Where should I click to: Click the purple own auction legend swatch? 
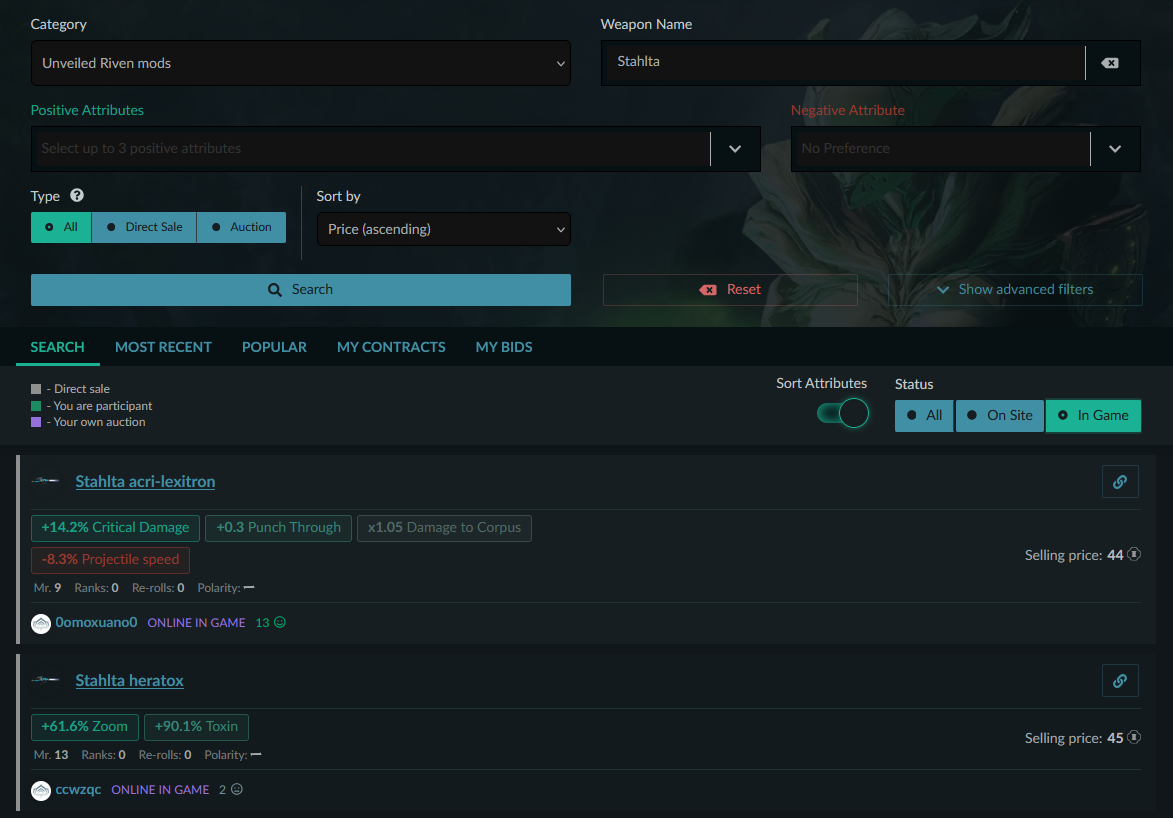coord(36,422)
